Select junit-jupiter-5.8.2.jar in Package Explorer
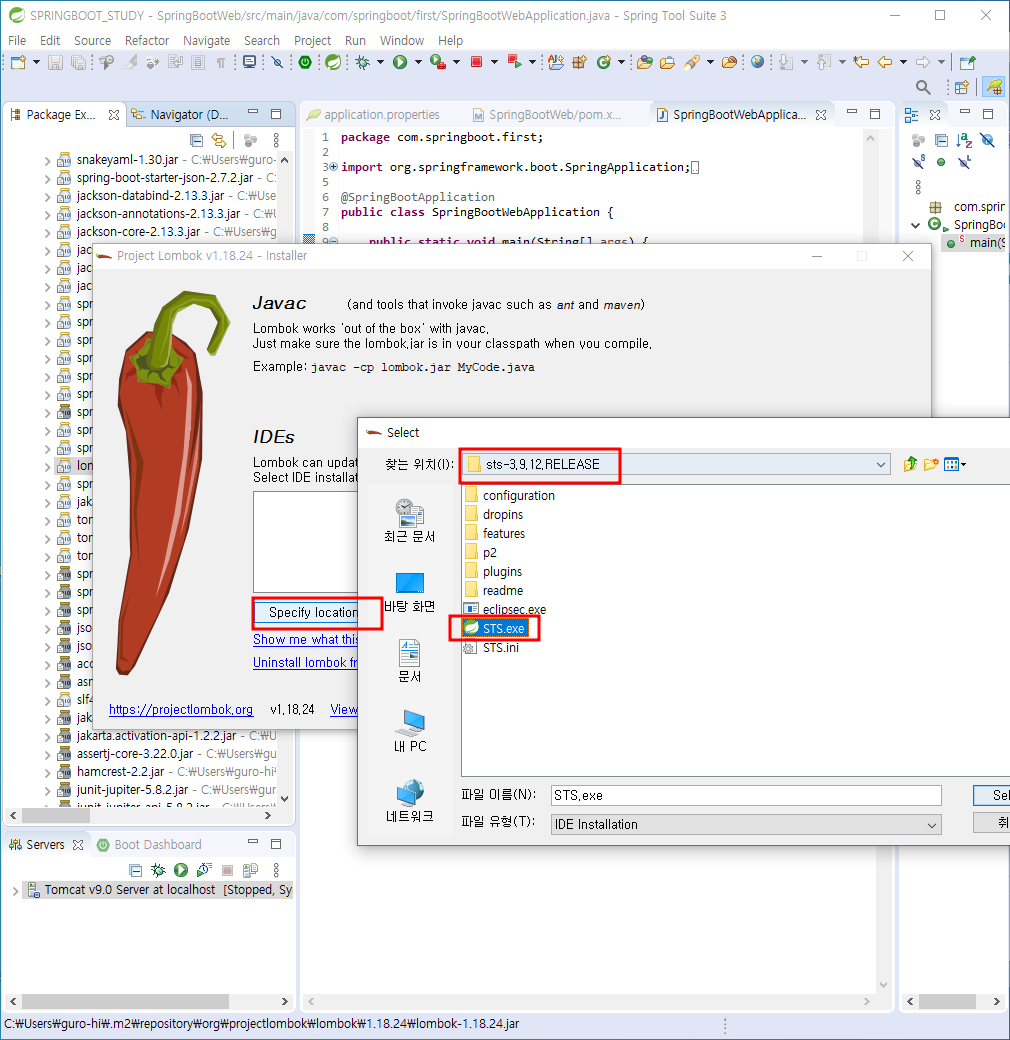Viewport: 1010px width, 1040px height. coord(166,790)
